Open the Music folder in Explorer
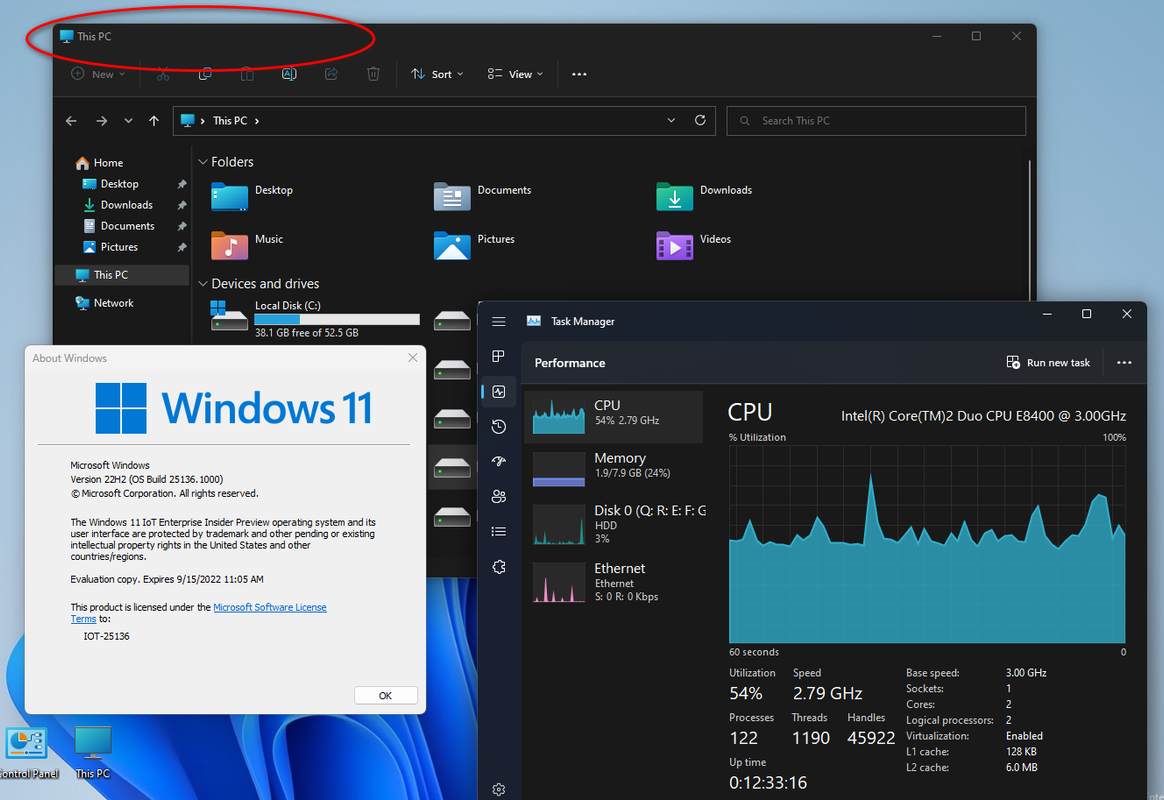 248,244
